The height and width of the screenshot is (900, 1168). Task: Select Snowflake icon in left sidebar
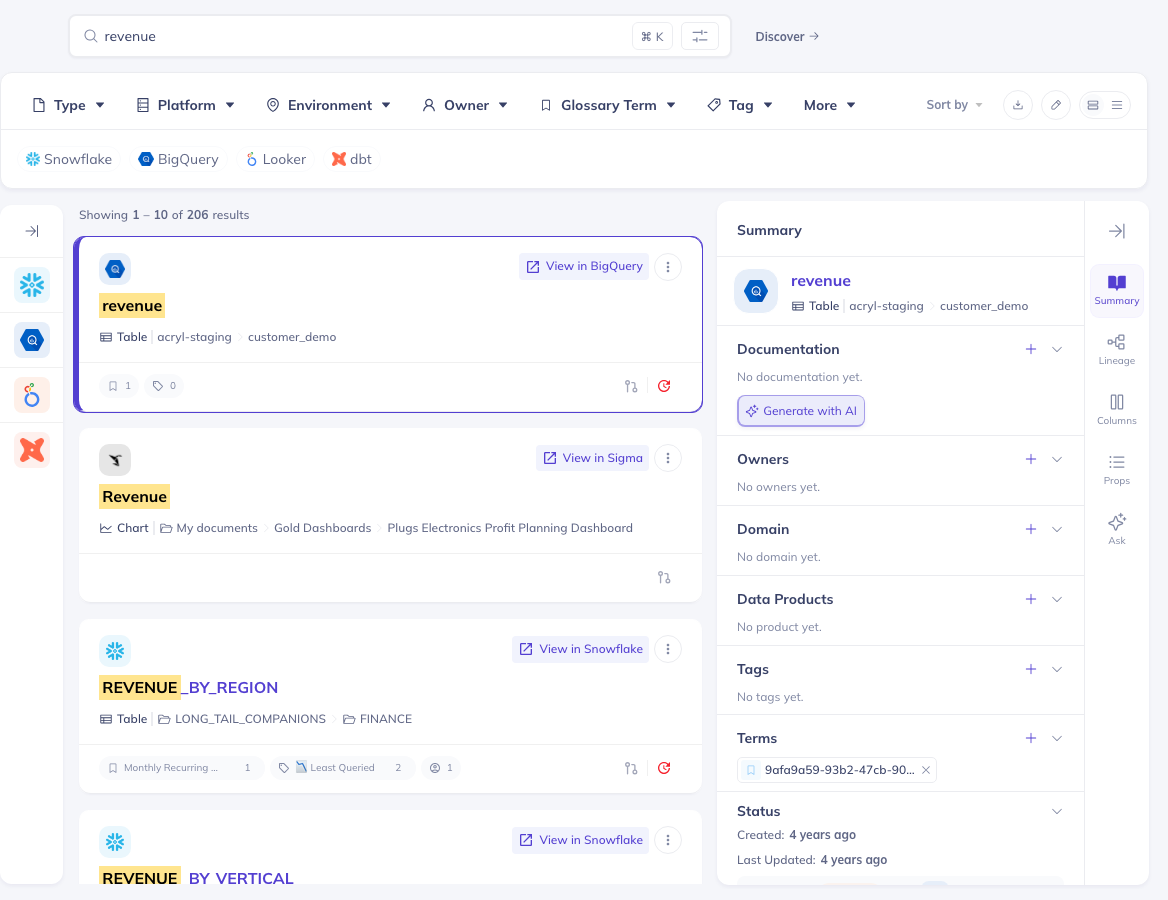[x=32, y=285]
